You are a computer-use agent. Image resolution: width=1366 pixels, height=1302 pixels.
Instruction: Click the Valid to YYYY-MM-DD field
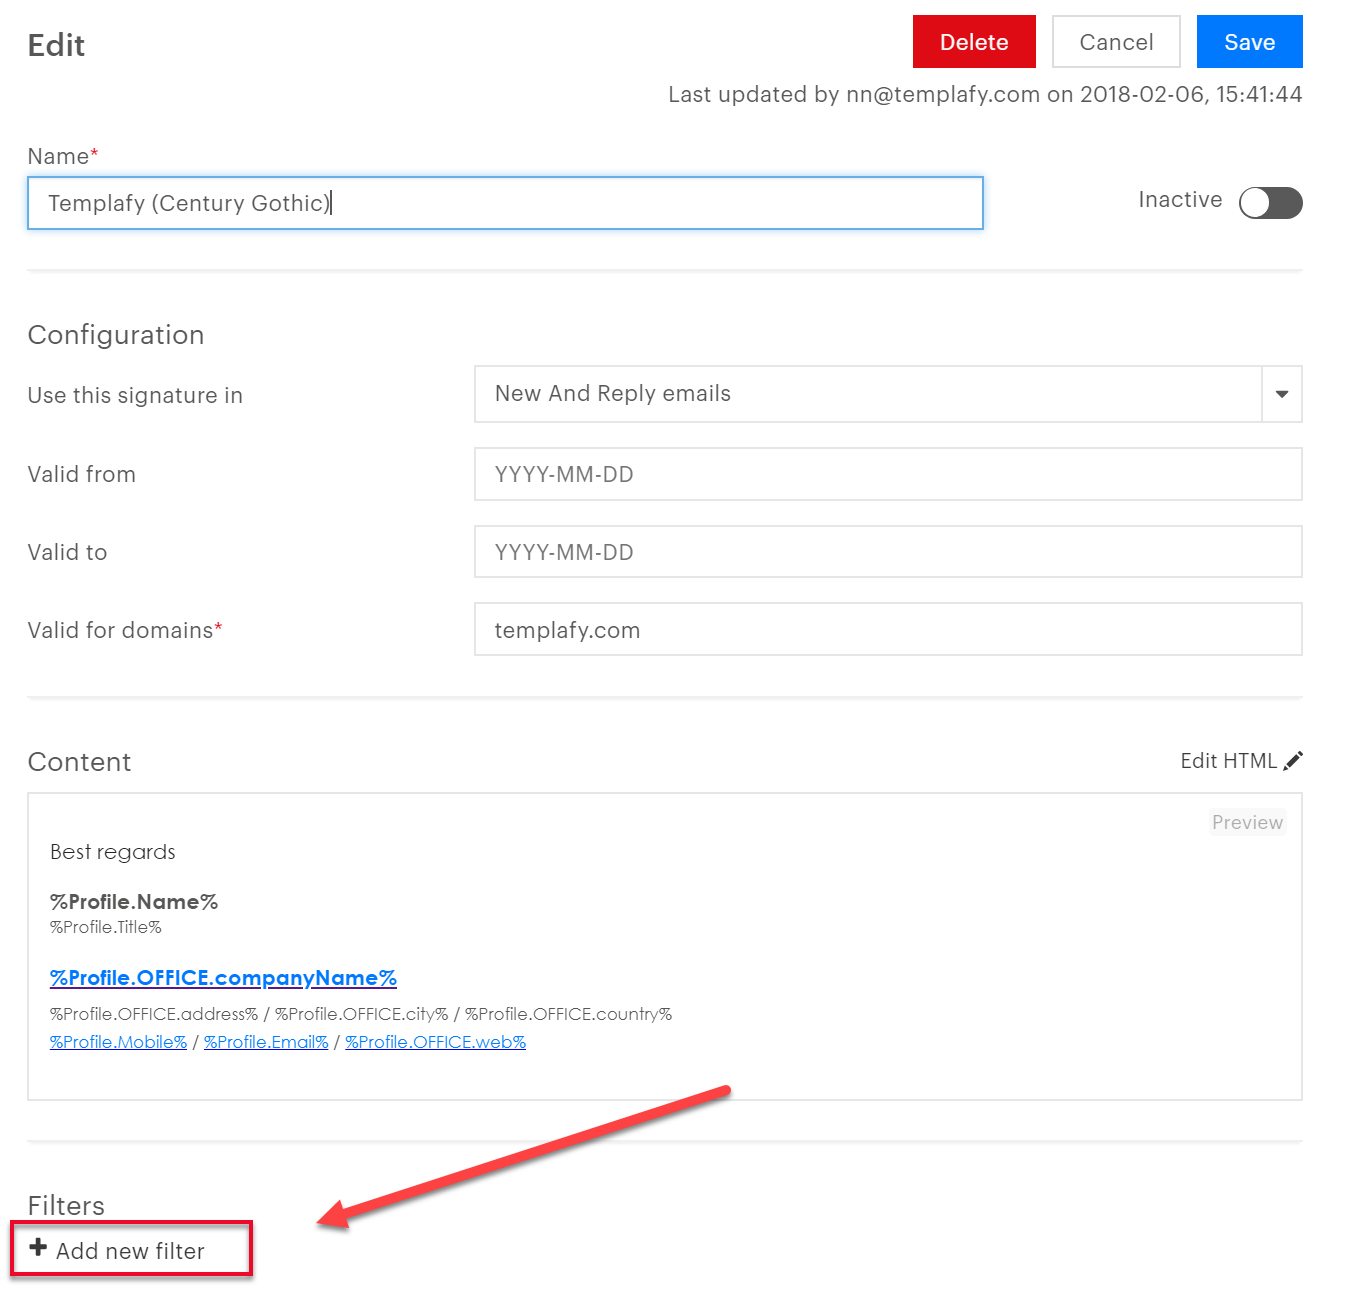[886, 551]
